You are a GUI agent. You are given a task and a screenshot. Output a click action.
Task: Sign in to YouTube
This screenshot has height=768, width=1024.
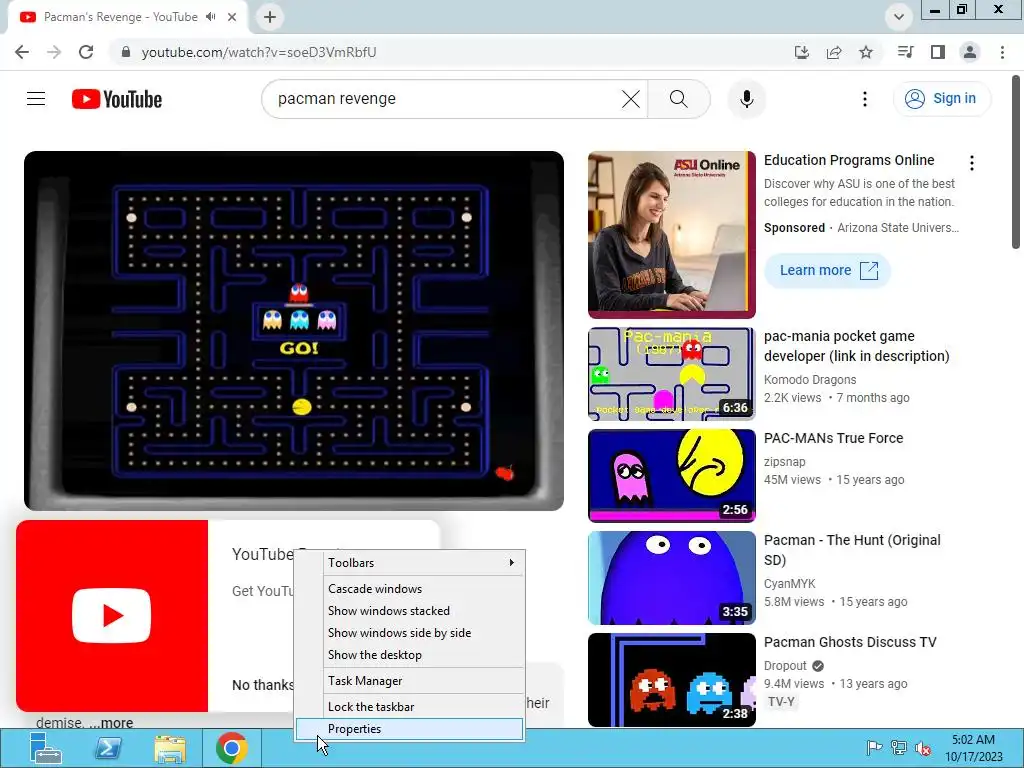pos(941,99)
